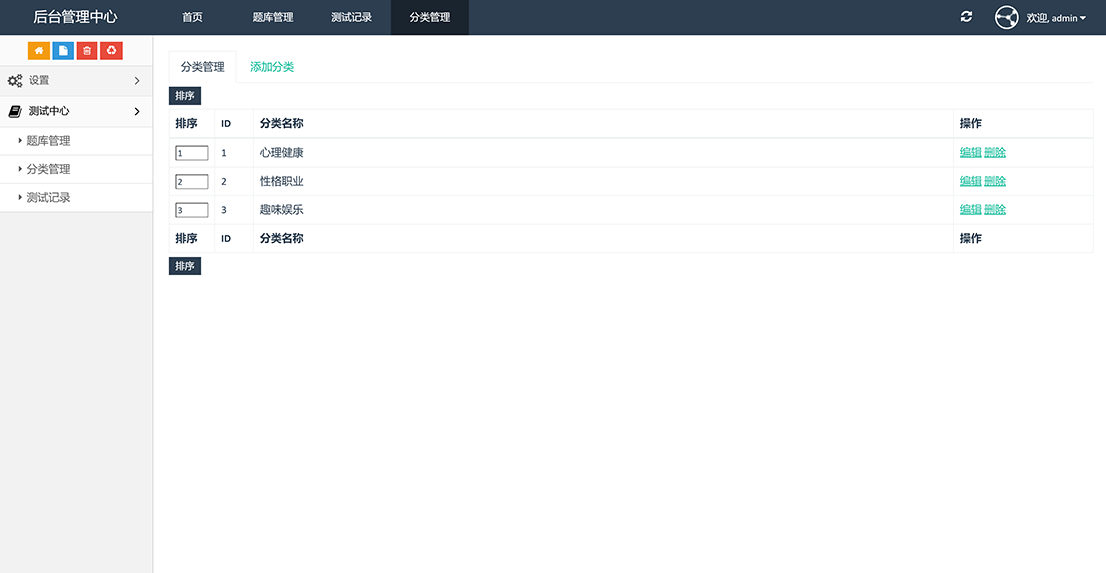This screenshot has height=573, width=1106.
Task: Click the book icon beside 测试中心
Action: (15, 111)
